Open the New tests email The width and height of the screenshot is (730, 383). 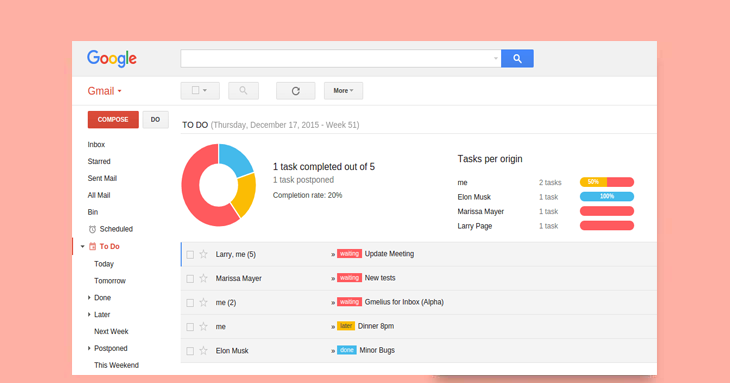tap(380, 278)
